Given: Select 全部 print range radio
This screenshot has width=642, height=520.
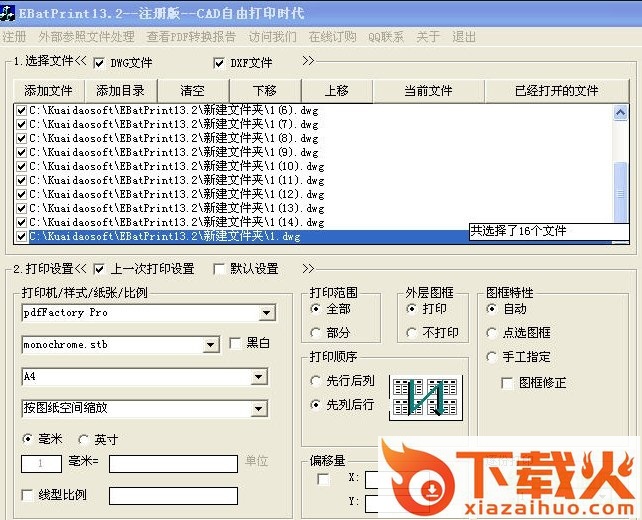Looking at the screenshot, I should [315, 308].
